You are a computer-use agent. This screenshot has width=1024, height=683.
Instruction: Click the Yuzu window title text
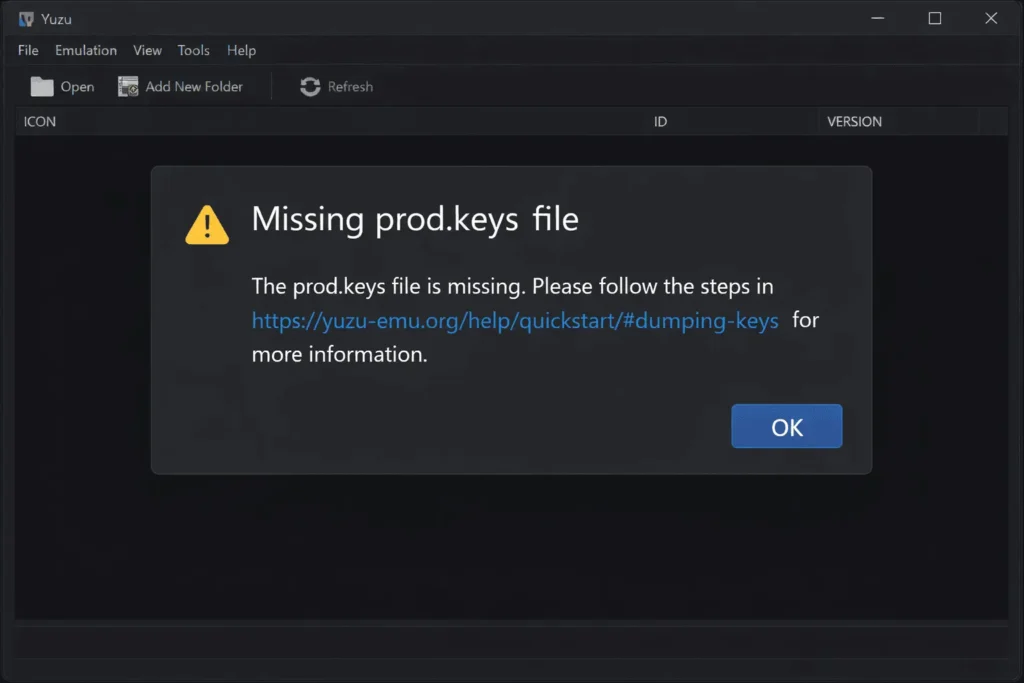click(x=57, y=19)
